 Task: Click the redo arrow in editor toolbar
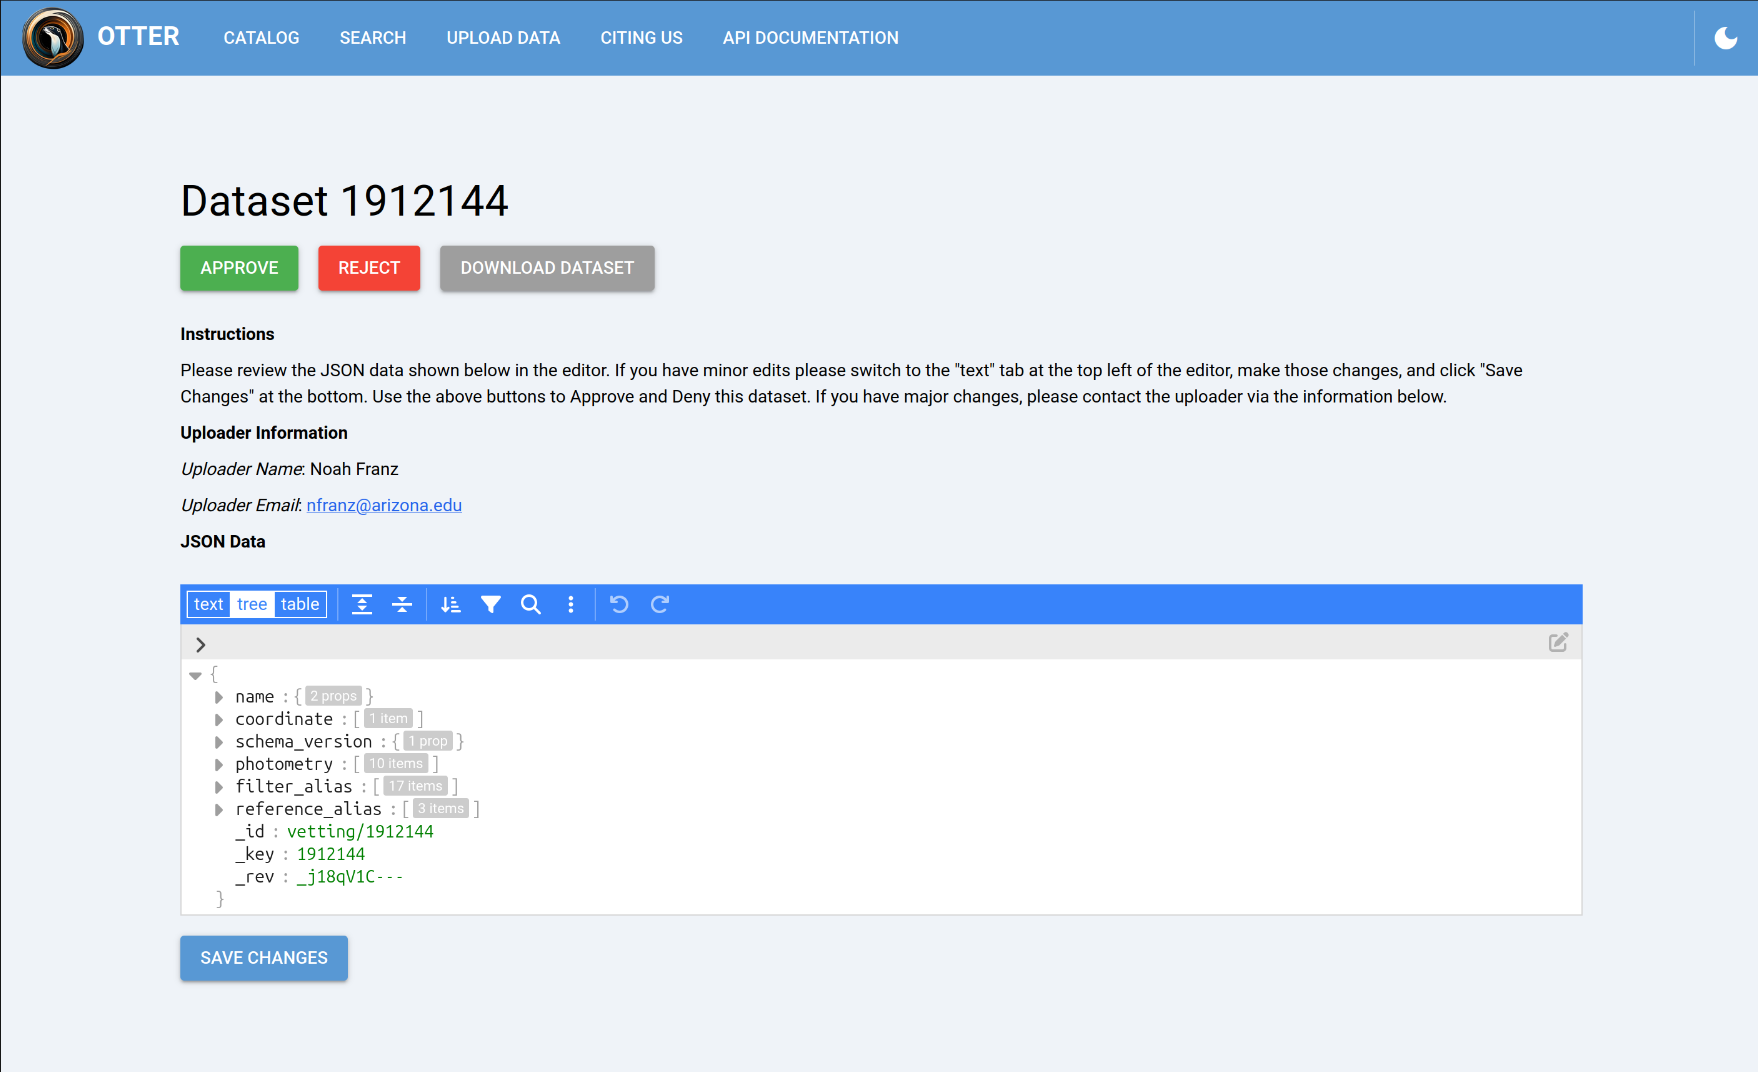click(660, 604)
